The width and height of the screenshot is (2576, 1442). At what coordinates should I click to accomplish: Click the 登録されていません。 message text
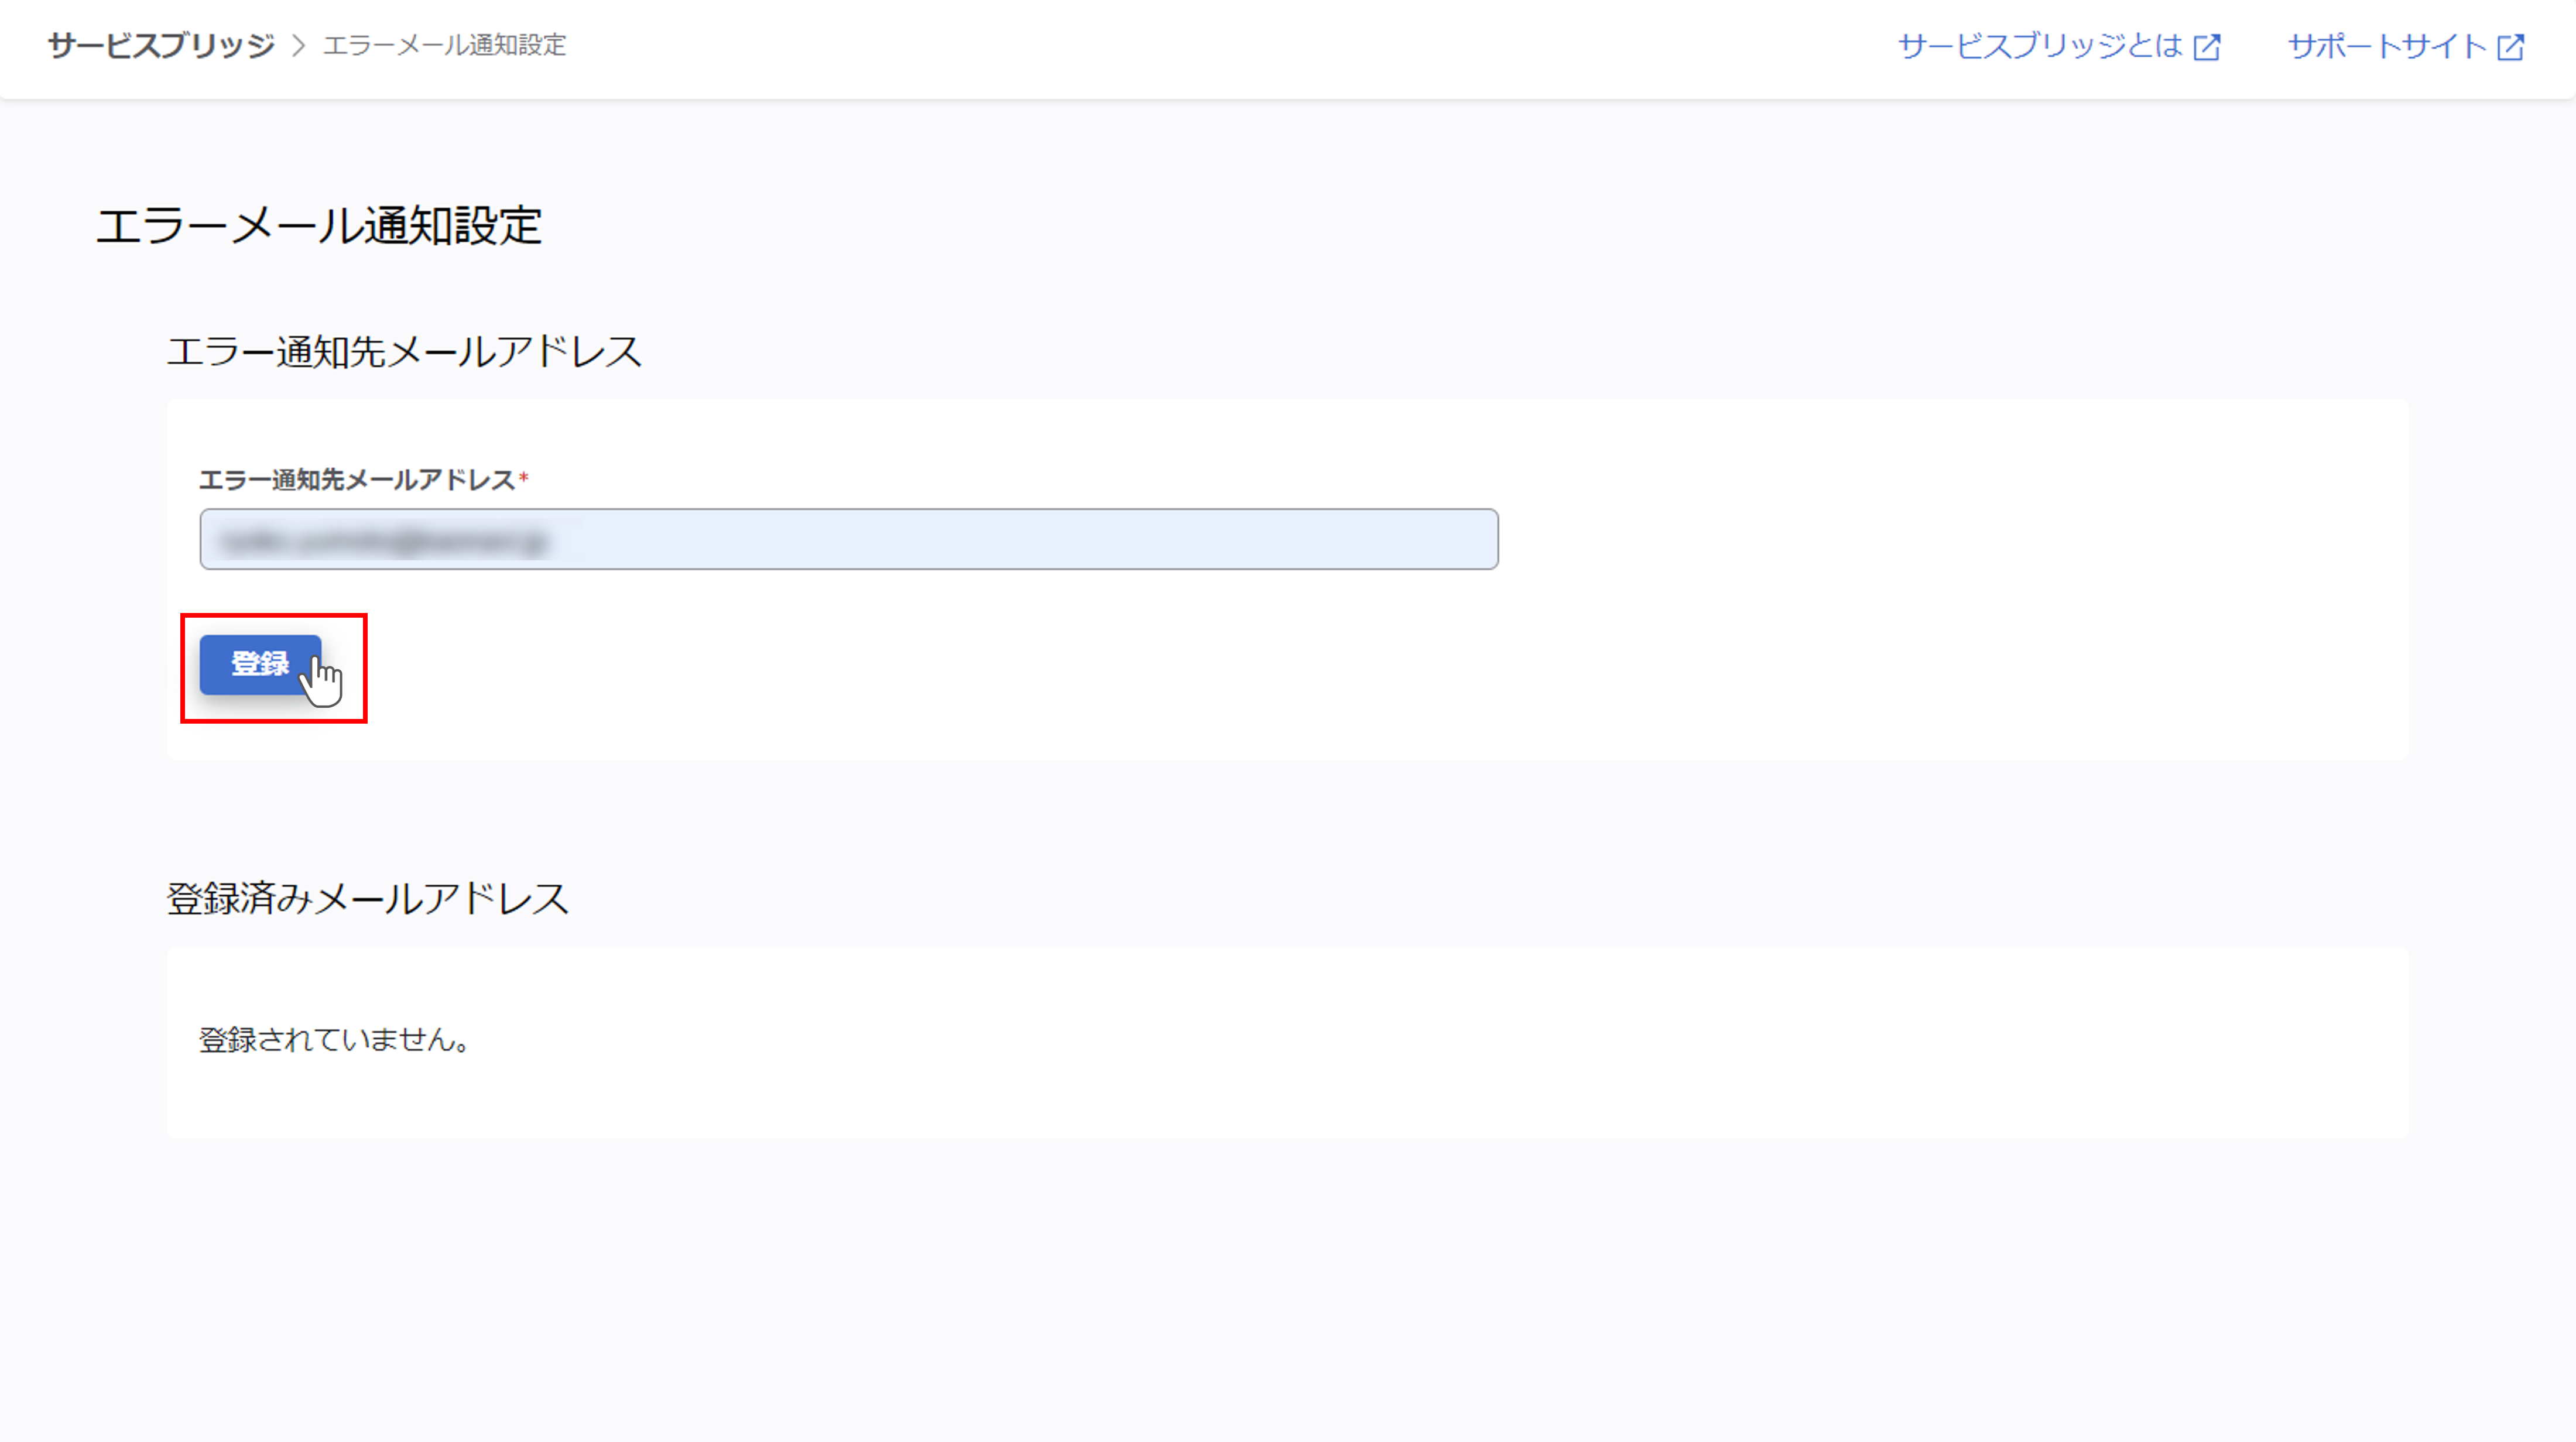pos(335,1040)
